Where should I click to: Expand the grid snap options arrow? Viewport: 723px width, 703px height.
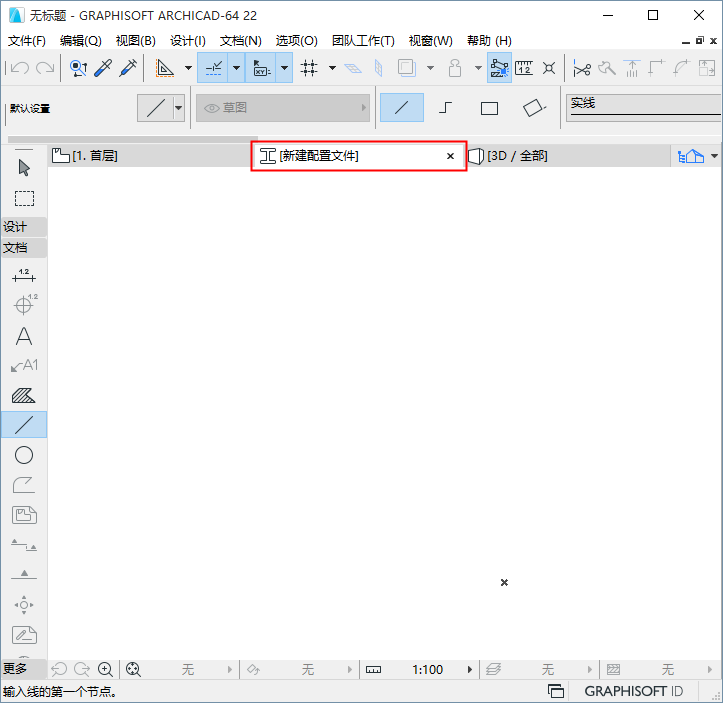click(x=332, y=68)
